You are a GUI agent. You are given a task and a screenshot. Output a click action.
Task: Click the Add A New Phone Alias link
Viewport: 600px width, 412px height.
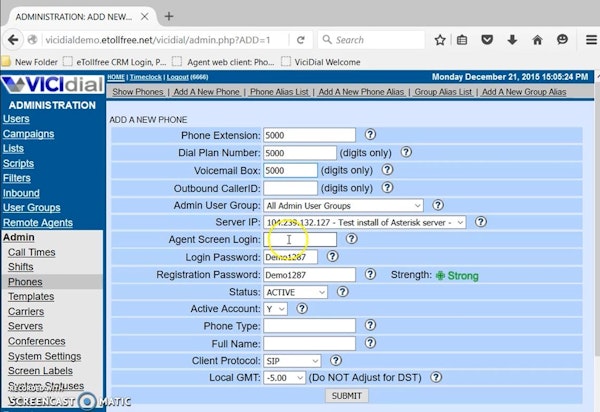[x=357, y=92]
